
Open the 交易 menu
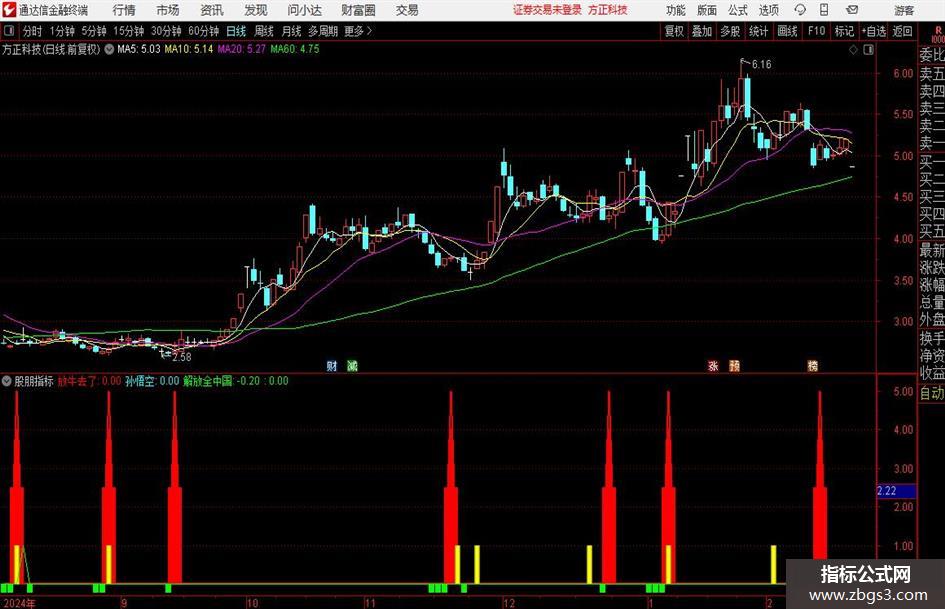[x=407, y=10]
